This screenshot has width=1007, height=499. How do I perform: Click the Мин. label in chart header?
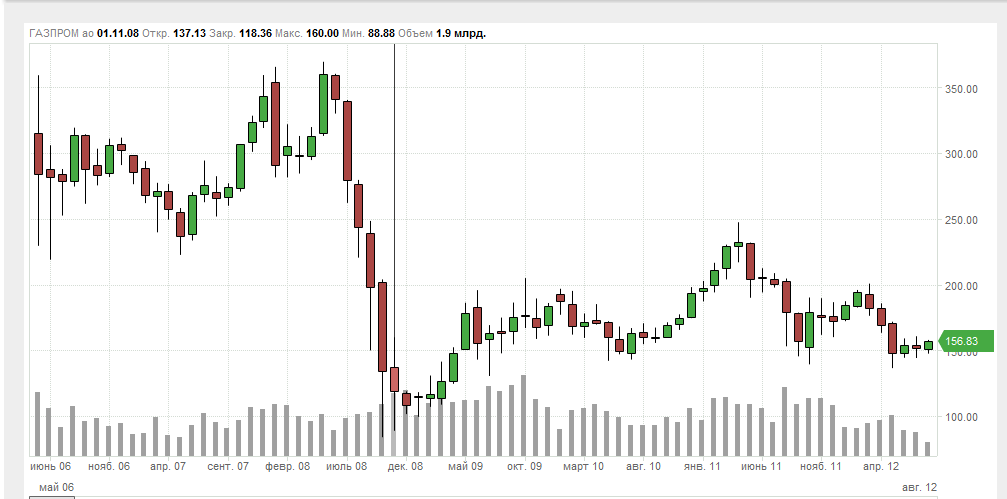point(353,33)
